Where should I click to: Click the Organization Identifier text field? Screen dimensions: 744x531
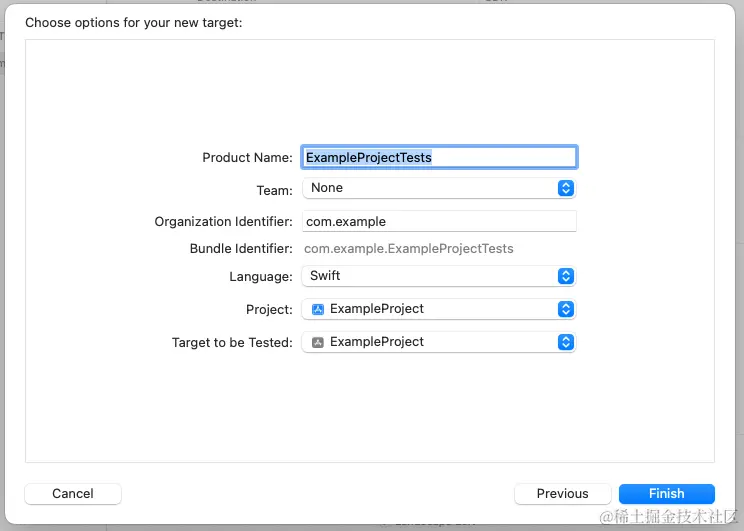[x=439, y=222]
